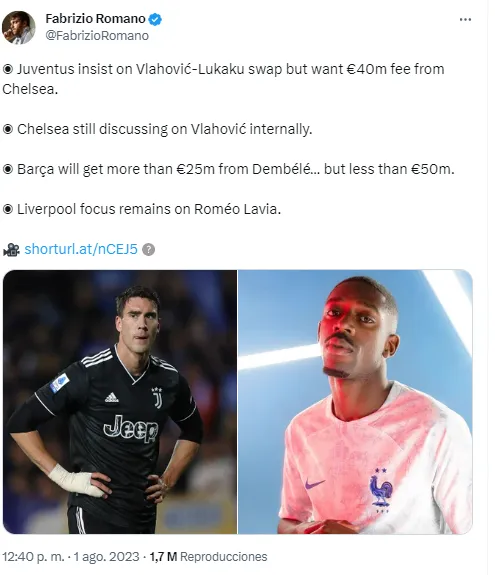Image resolution: width=495 pixels, height=575 pixels.
Task: Click the tweet text about Dembélé fee
Action: 235,169
